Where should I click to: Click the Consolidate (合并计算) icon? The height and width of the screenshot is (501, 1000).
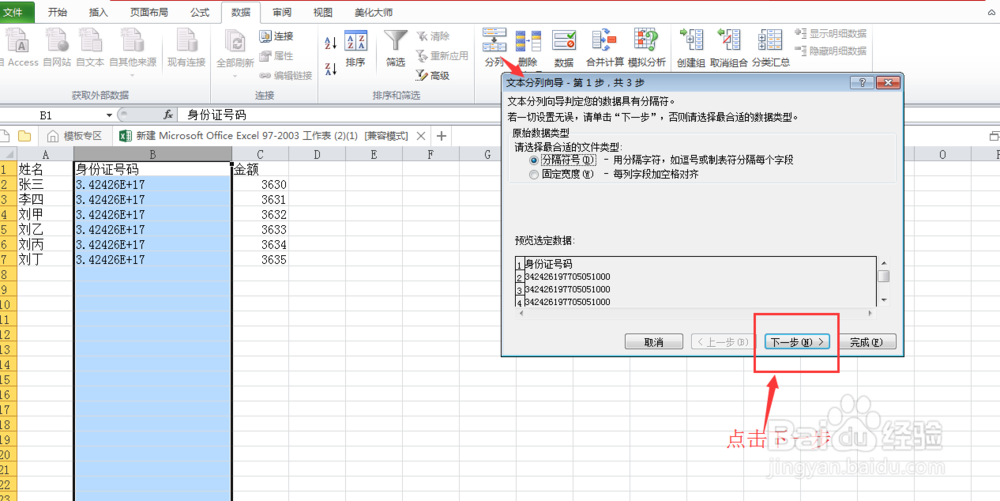point(605,48)
